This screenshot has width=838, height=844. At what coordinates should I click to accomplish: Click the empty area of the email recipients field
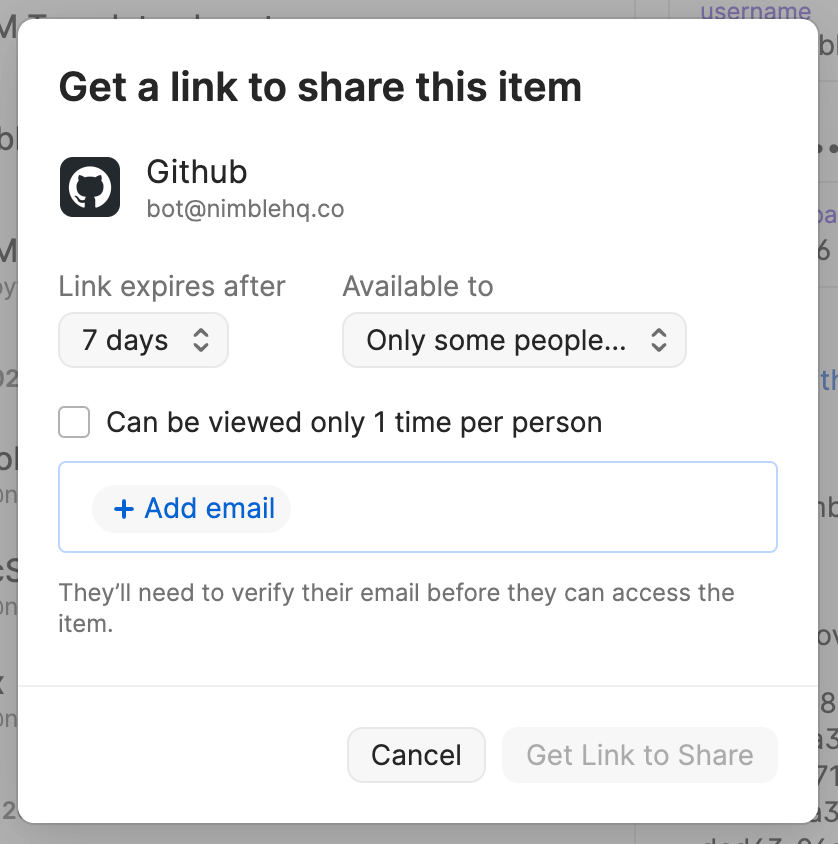click(x=530, y=508)
